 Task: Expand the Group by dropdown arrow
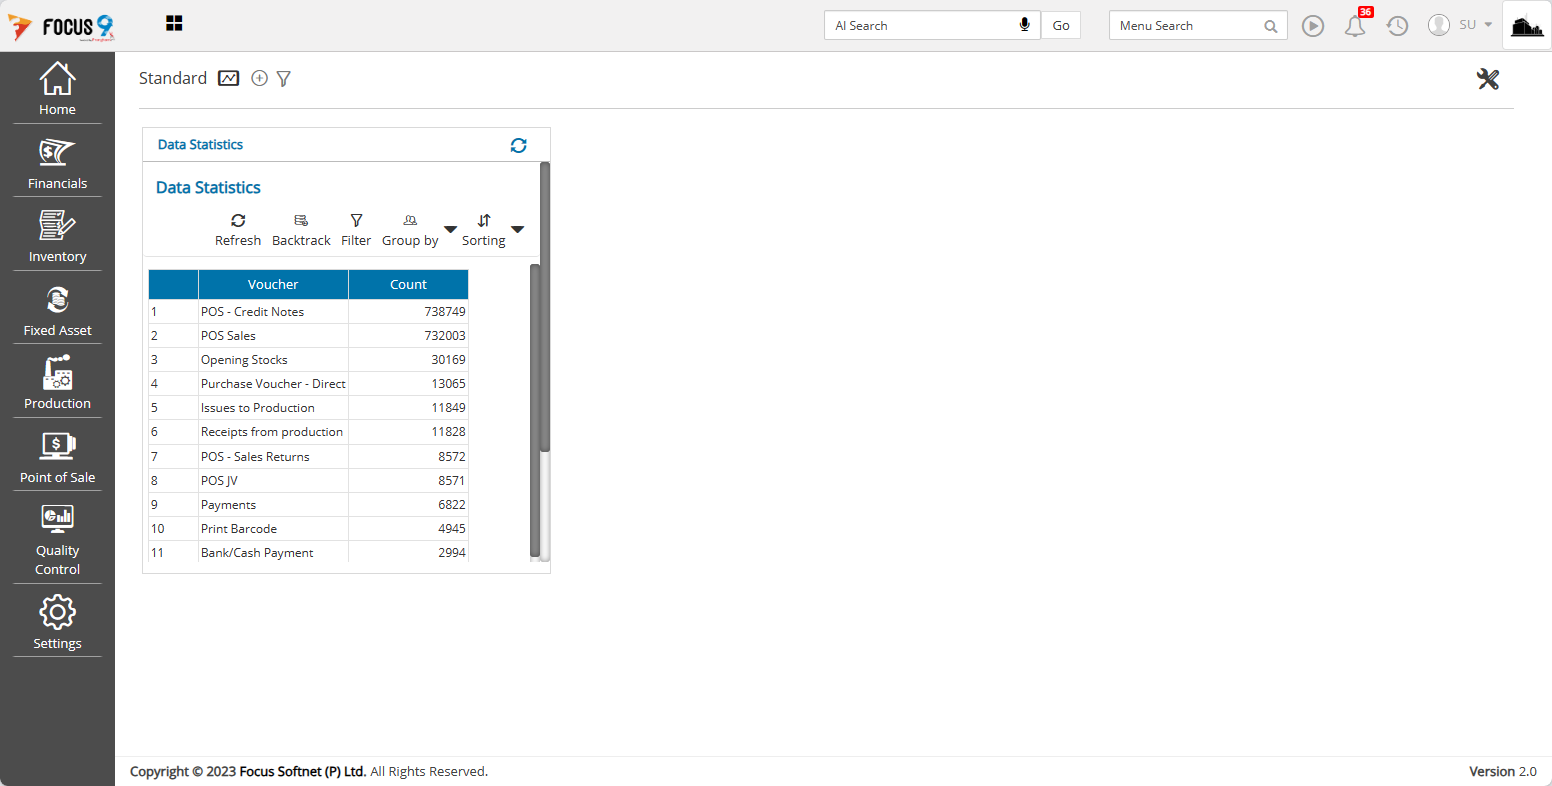coord(450,229)
